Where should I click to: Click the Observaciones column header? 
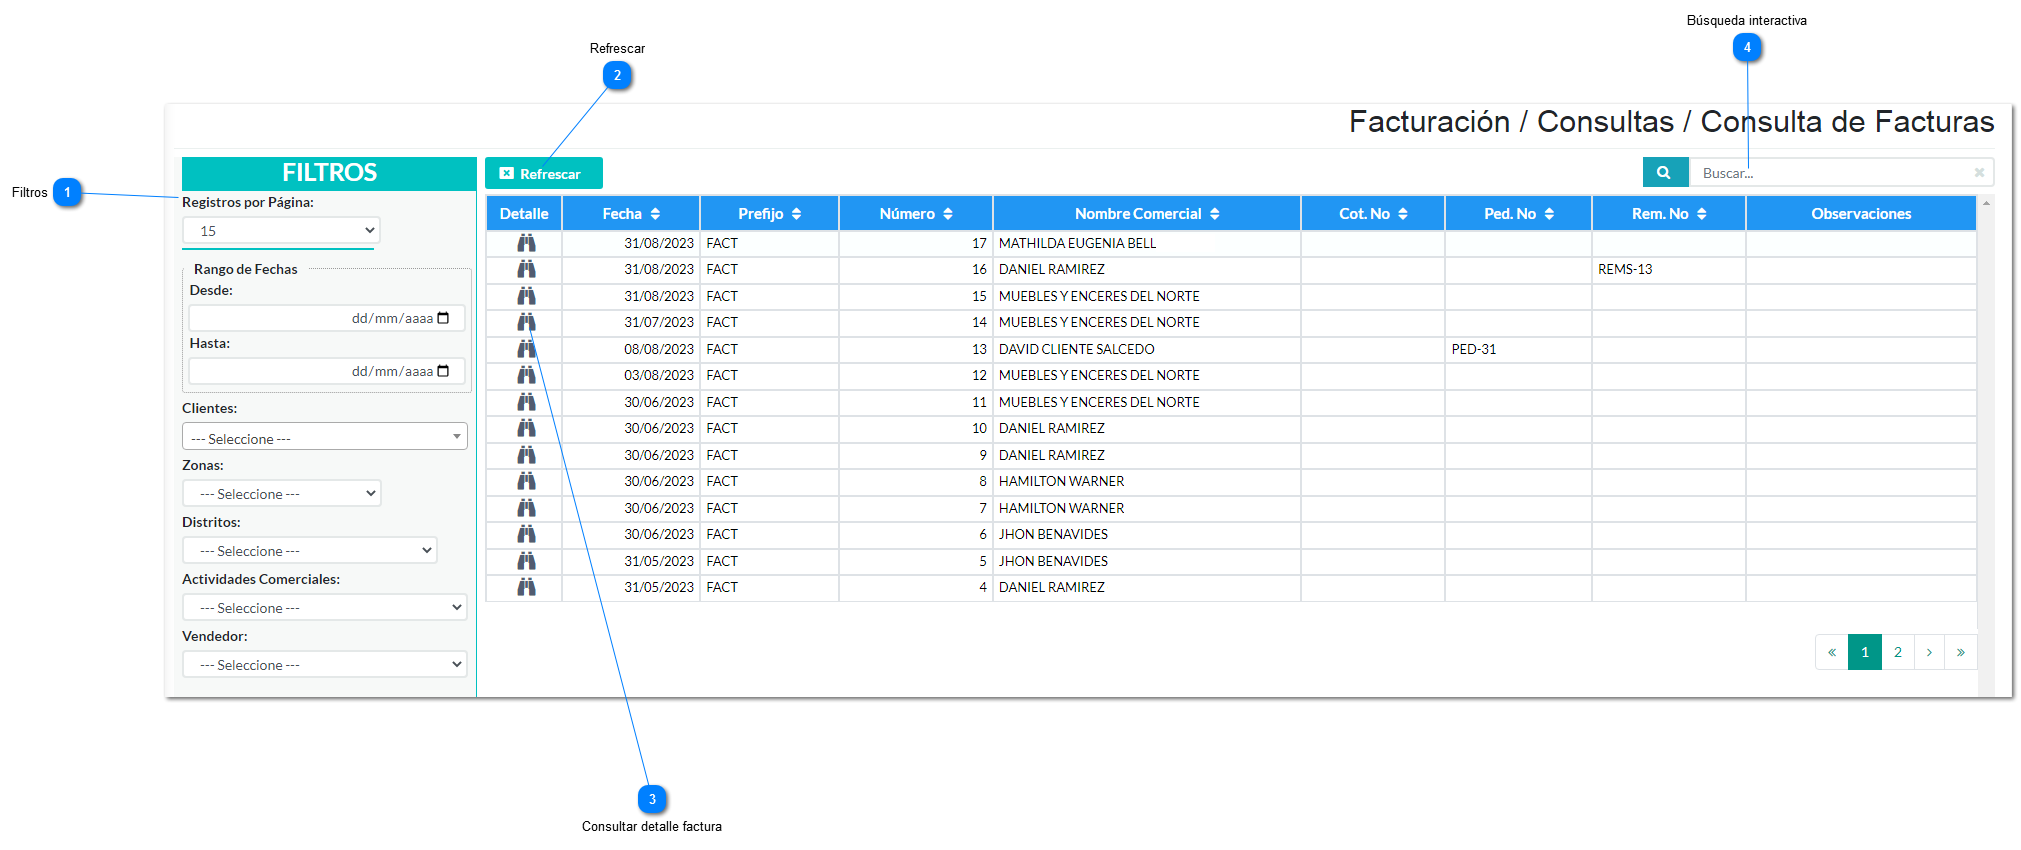coord(1861,213)
